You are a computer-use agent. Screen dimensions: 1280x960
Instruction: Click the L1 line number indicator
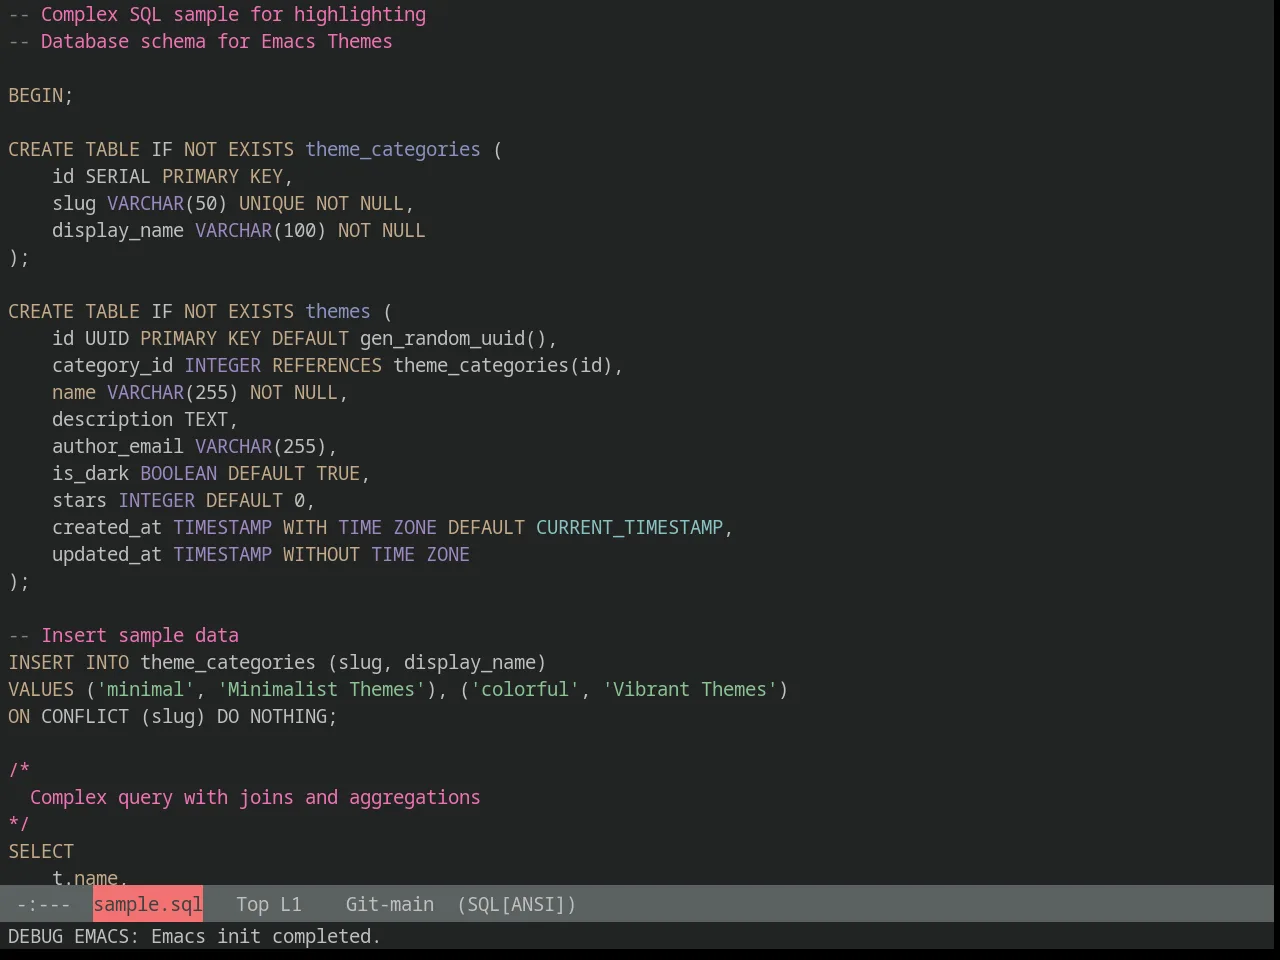click(291, 904)
